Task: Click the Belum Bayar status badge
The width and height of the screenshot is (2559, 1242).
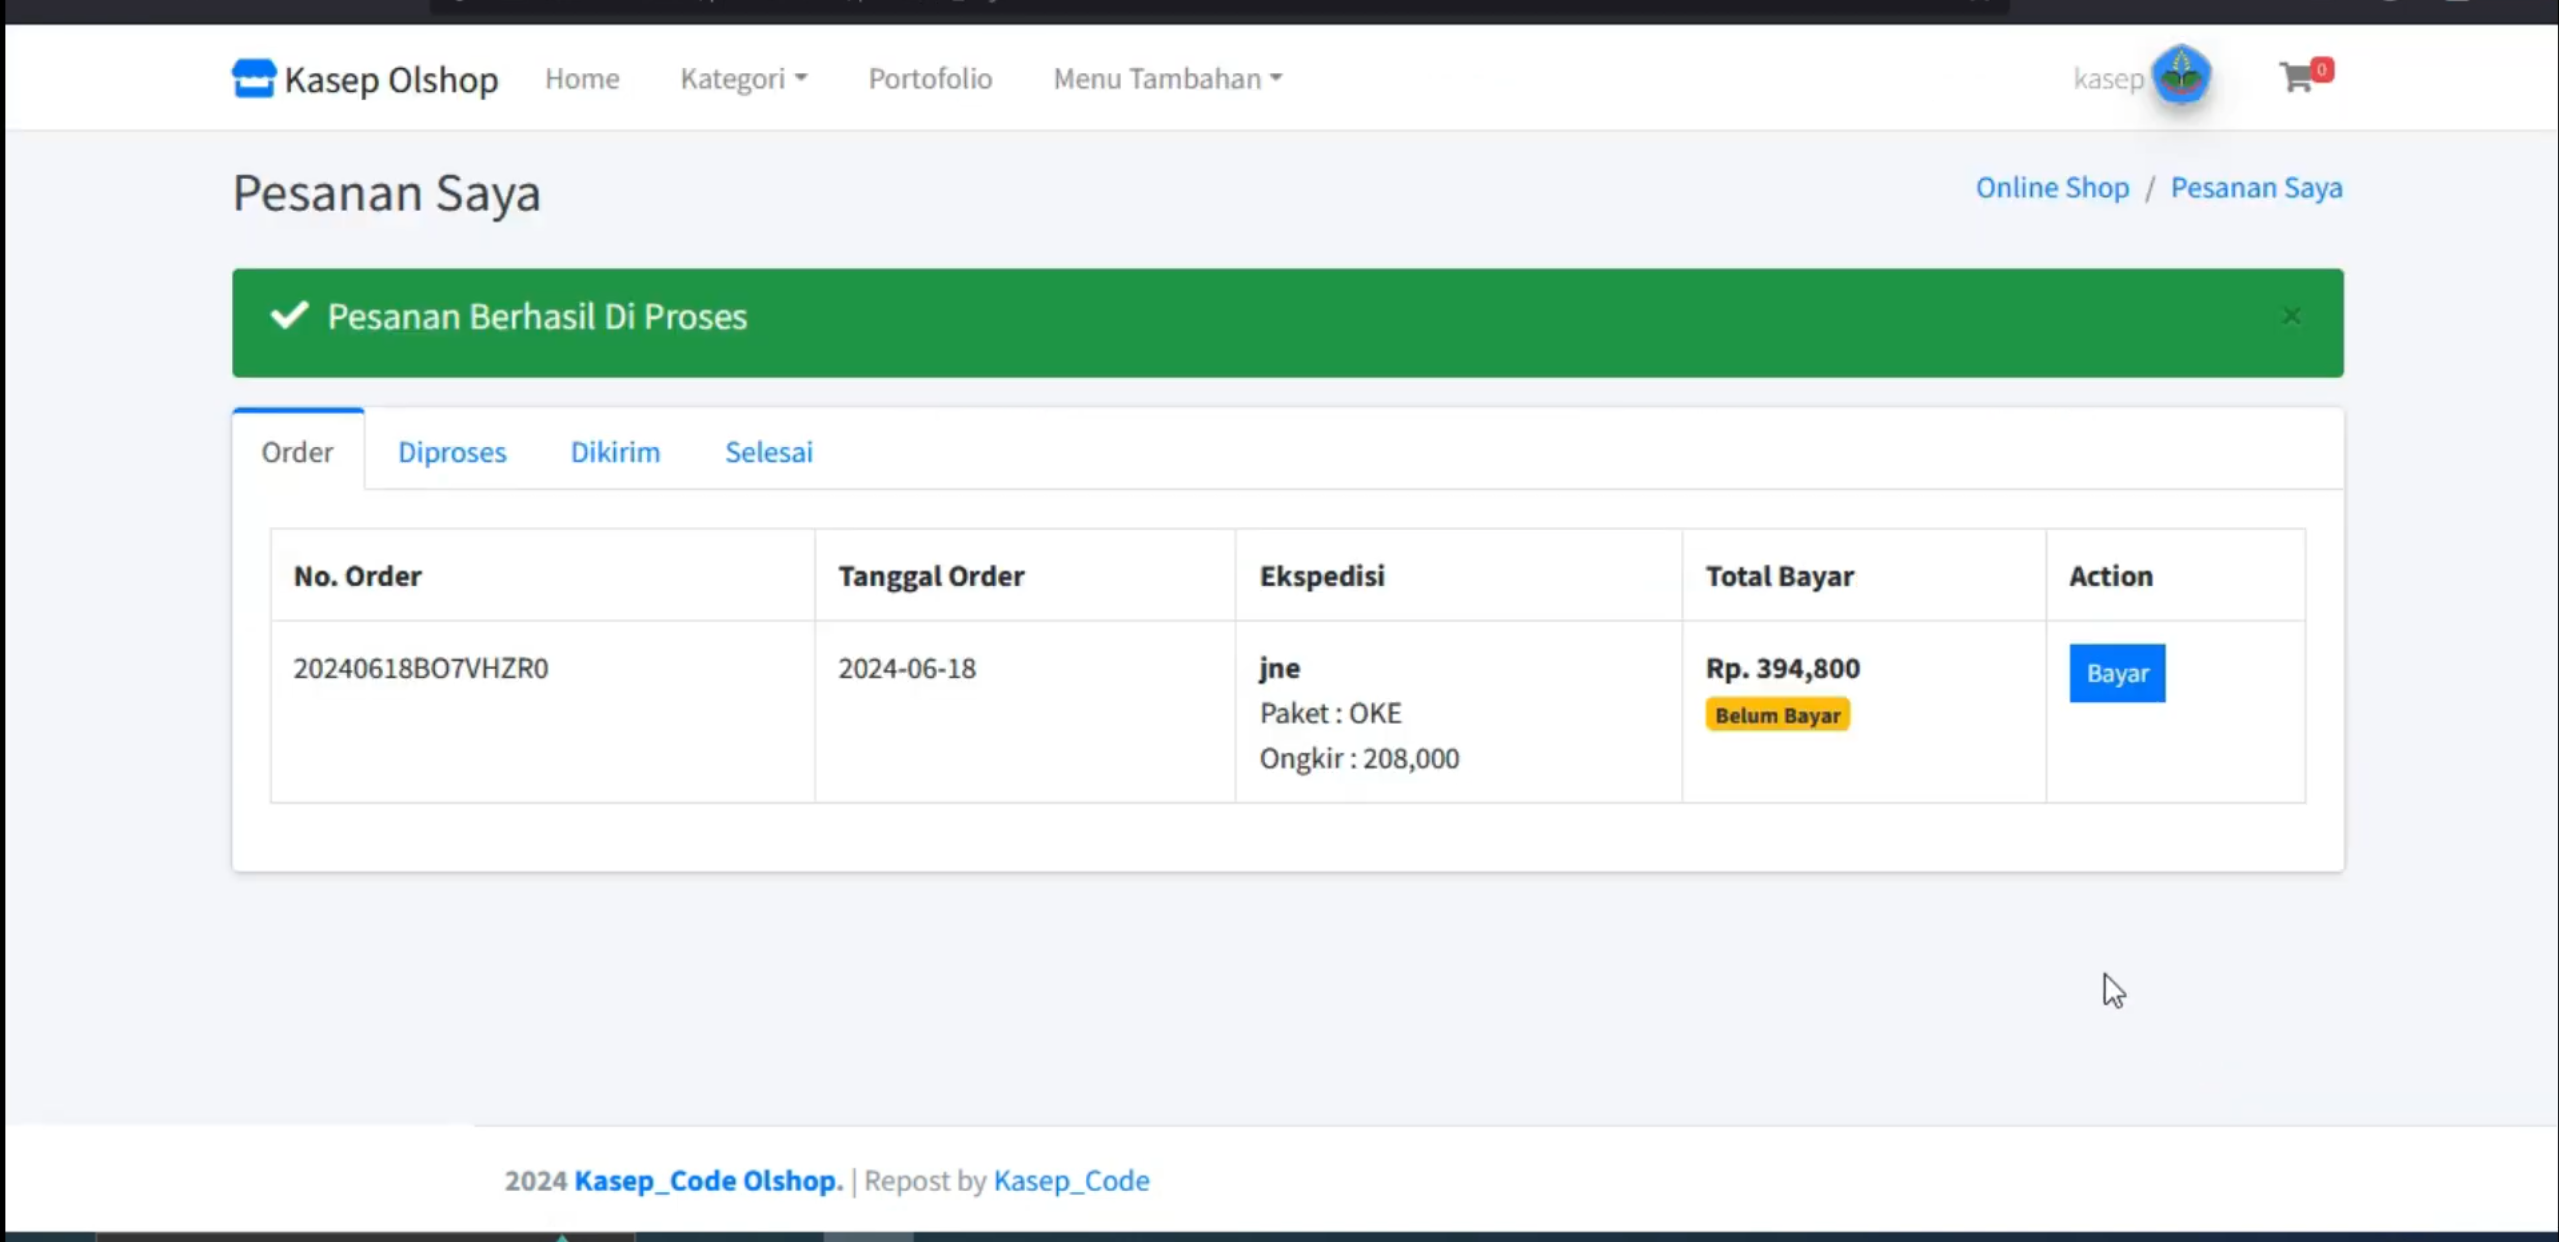Action: coord(1777,715)
